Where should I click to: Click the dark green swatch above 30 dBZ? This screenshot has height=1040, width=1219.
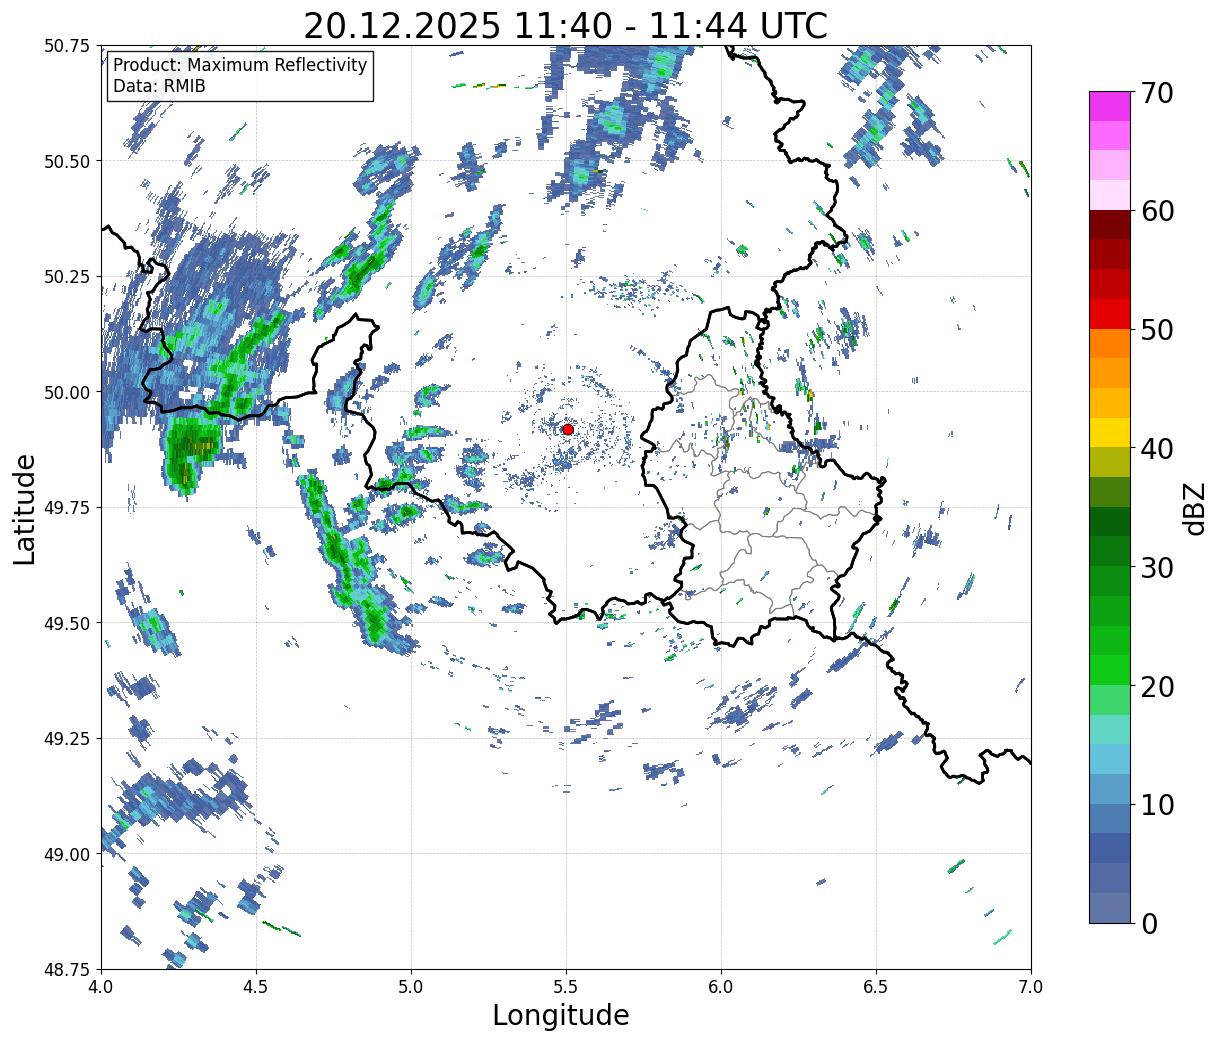click(x=1110, y=521)
